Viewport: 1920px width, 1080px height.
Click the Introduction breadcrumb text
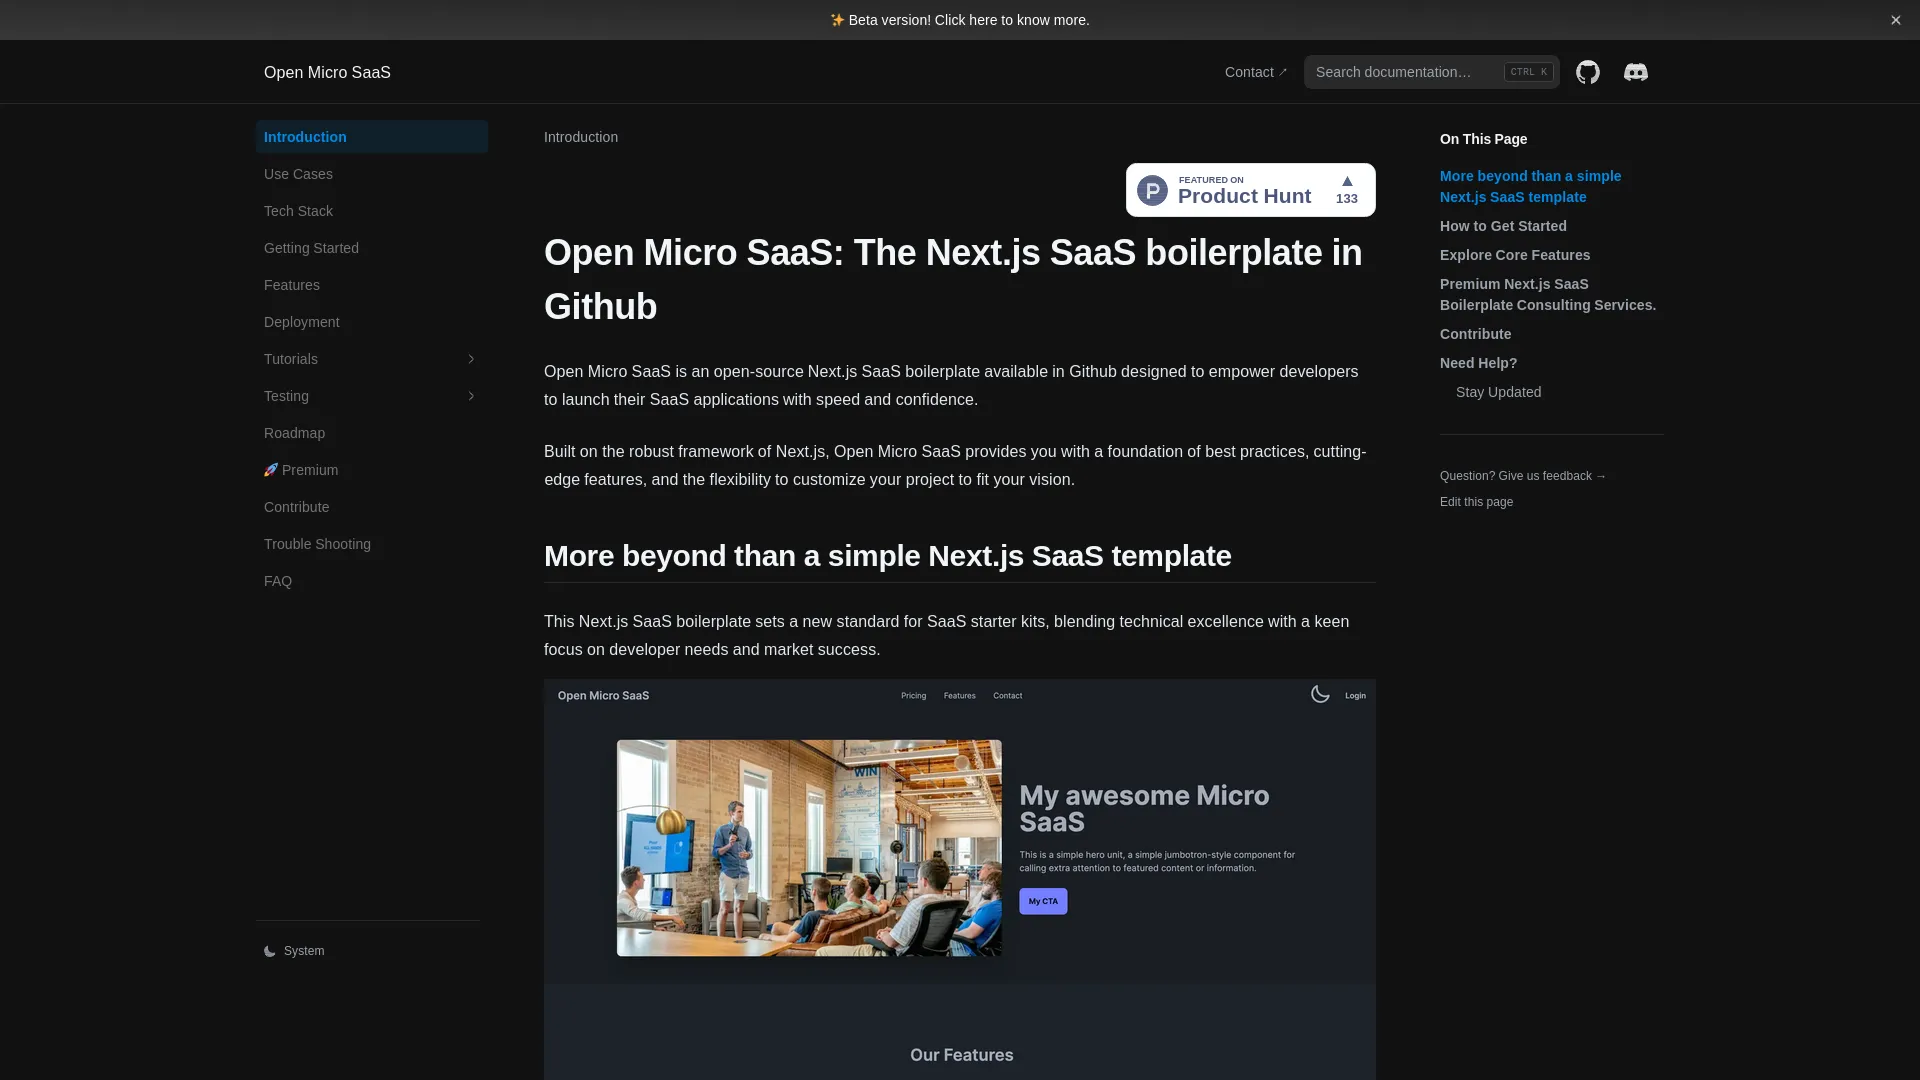click(x=581, y=137)
